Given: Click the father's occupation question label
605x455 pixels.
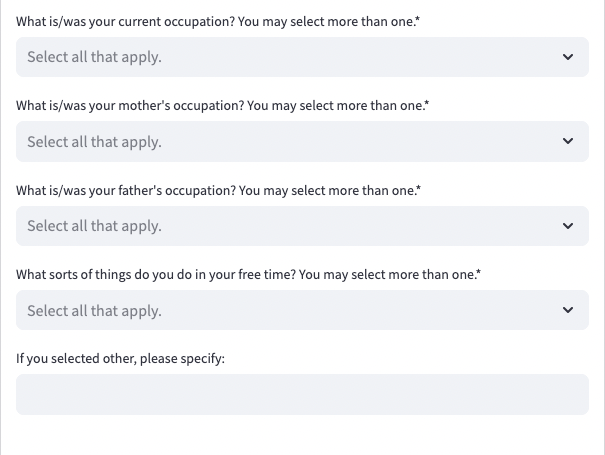Looking at the screenshot, I should click(217, 190).
